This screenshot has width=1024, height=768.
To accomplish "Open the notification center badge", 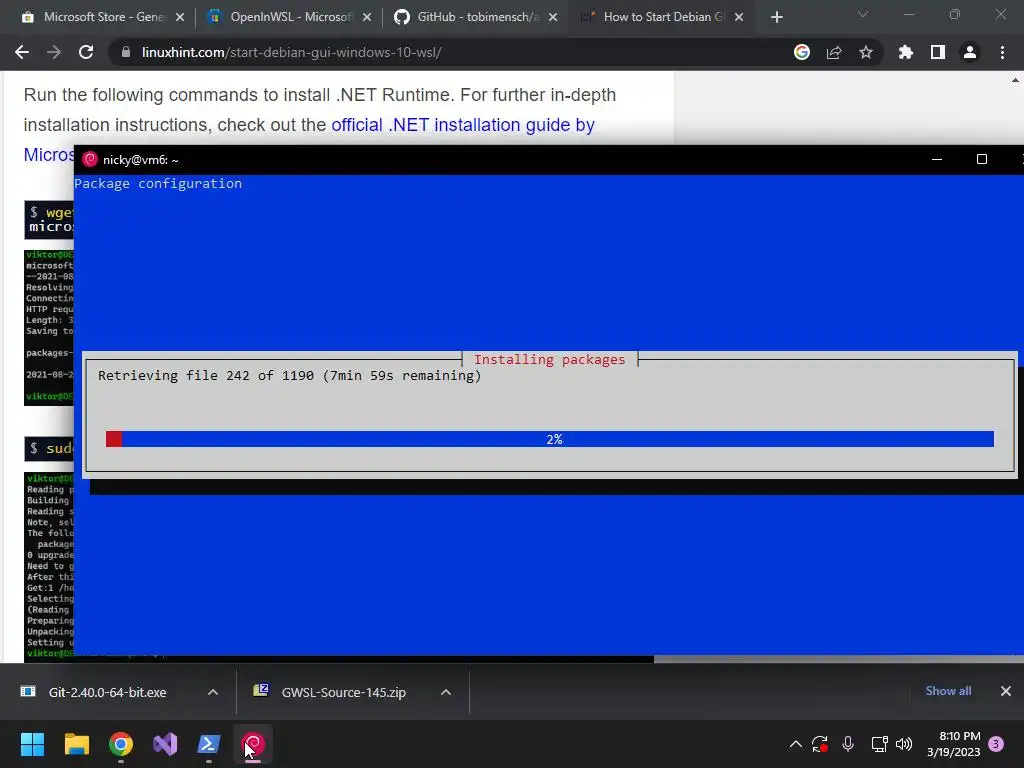I will point(997,744).
